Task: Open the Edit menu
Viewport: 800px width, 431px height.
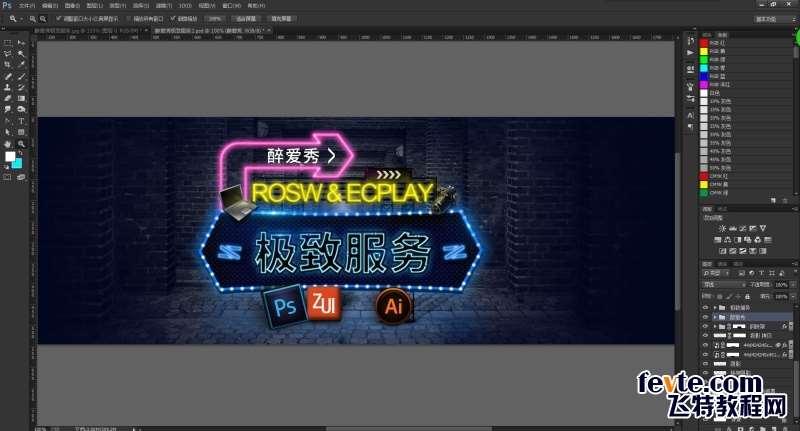Action: tap(49, 6)
